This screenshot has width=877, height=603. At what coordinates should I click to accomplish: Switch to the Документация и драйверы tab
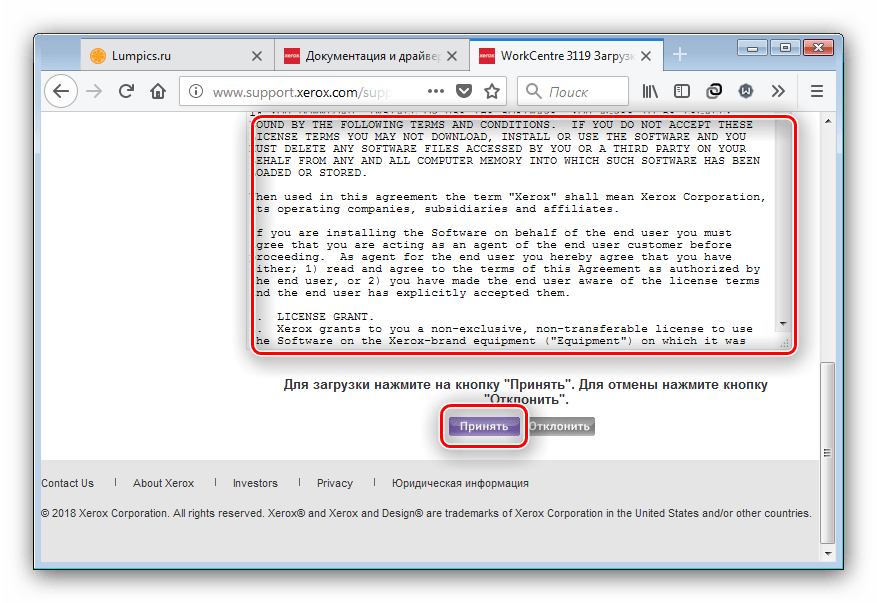tap(364, 55)
